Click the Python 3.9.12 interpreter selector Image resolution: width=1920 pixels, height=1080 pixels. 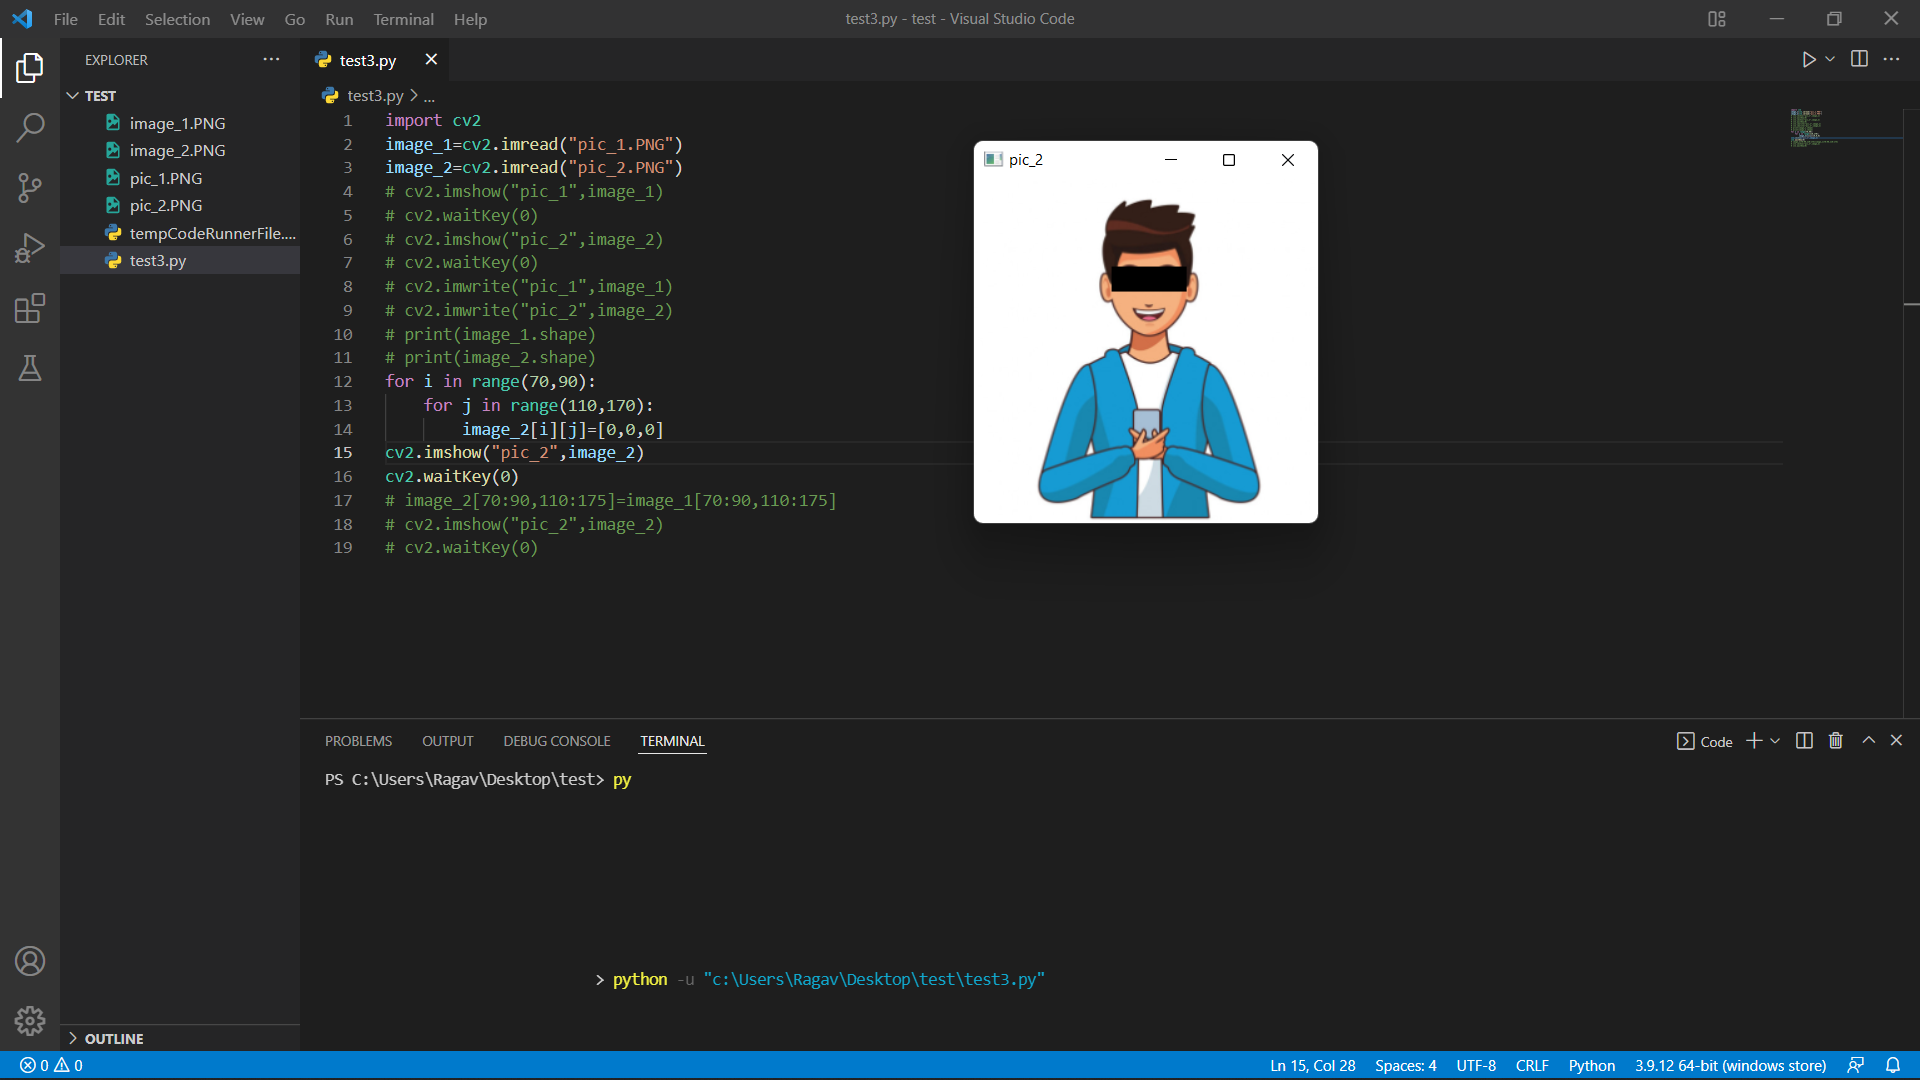click(x=1730, y=1065)
